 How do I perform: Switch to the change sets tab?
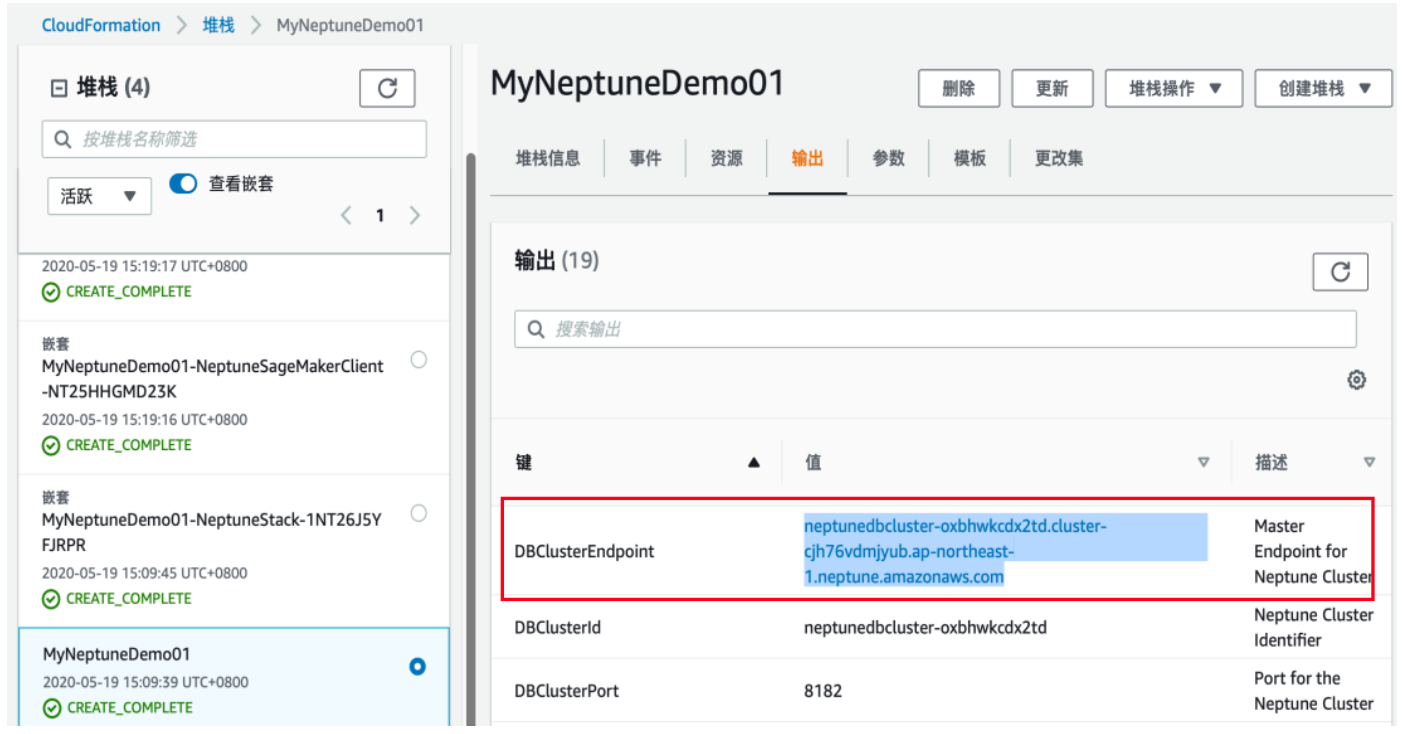tap(1059, 158)
